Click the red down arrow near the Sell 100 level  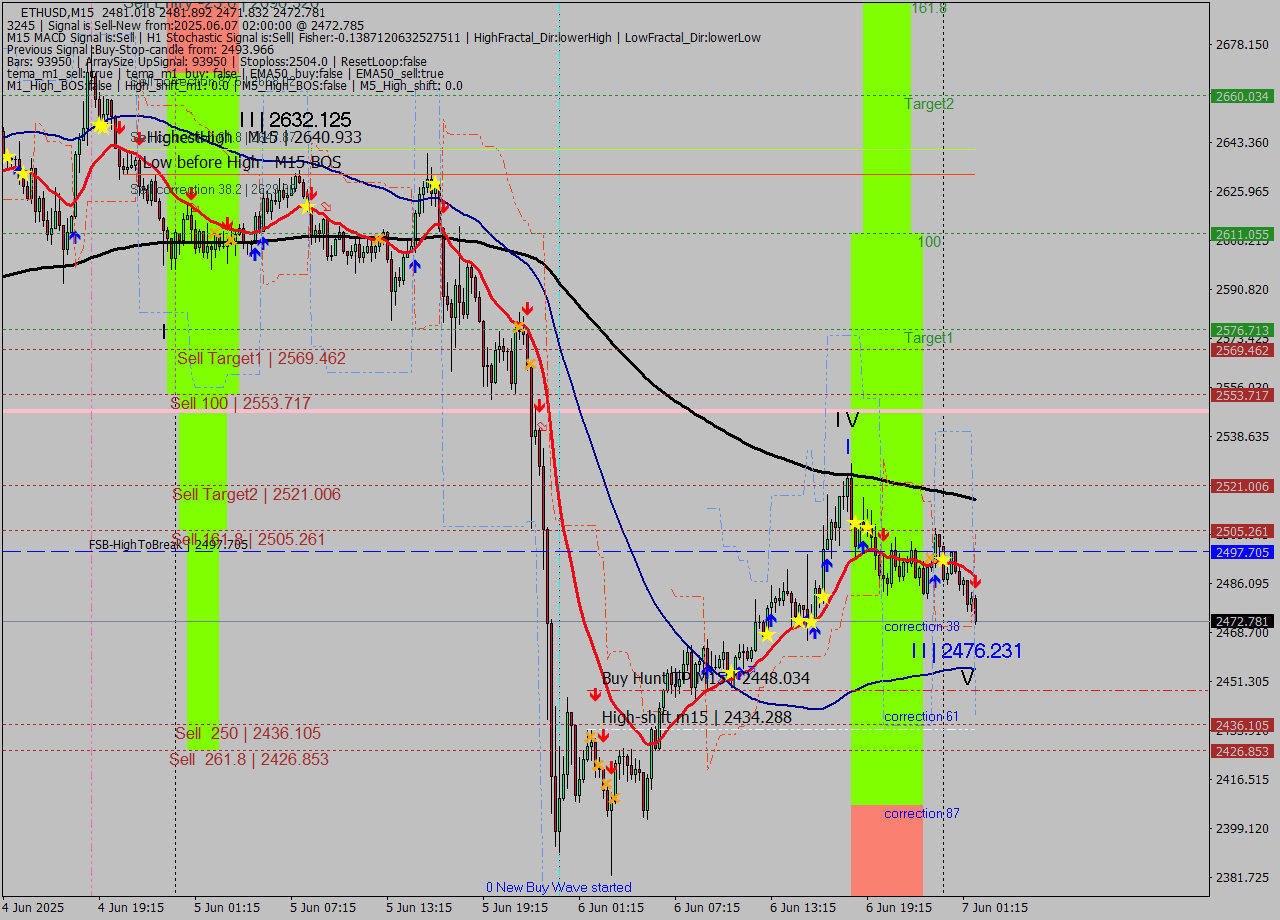coord(541,406)
